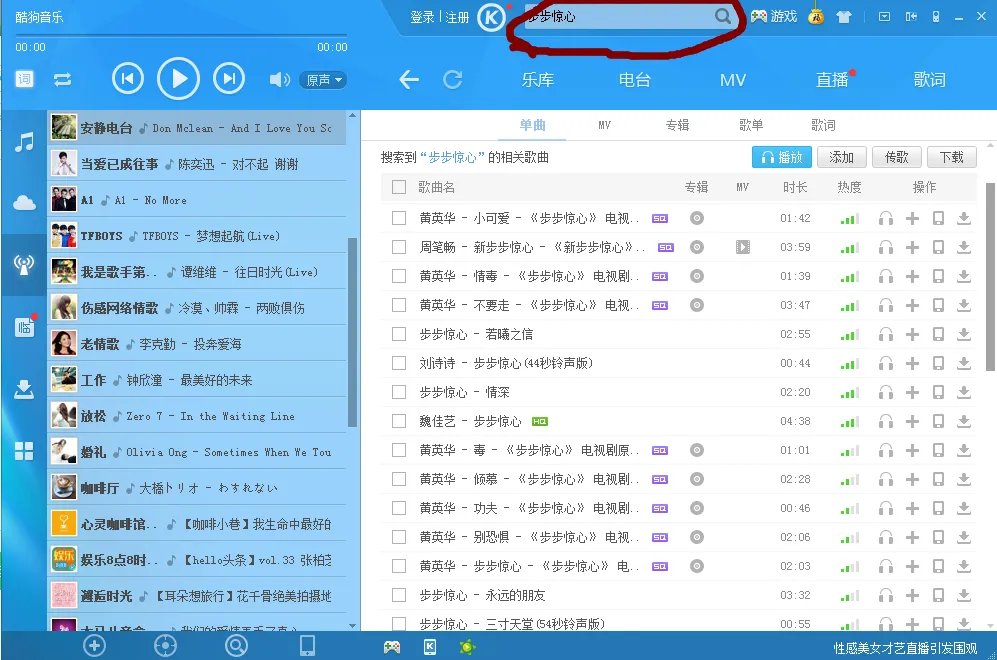997x660 pixels.
Task: Go back with the left arrow
Action: pyautogui.click(x=409, y=79)
